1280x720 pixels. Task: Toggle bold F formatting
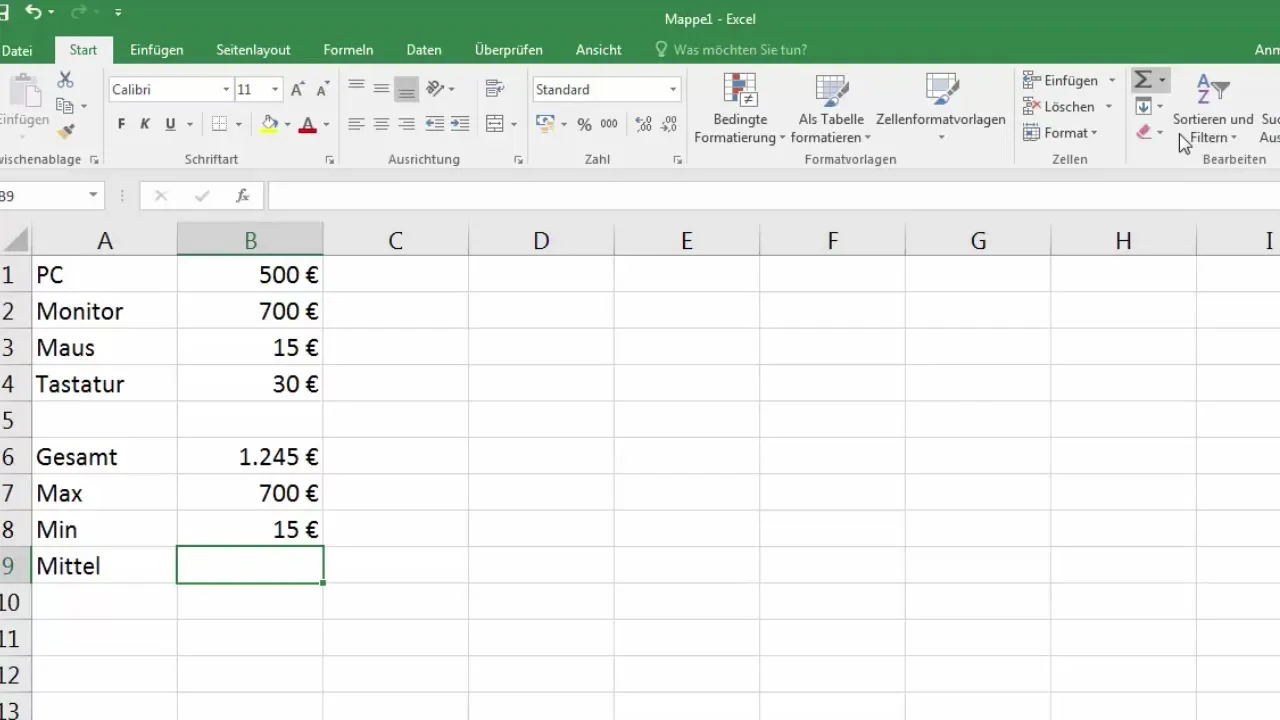tap(121, 124)
